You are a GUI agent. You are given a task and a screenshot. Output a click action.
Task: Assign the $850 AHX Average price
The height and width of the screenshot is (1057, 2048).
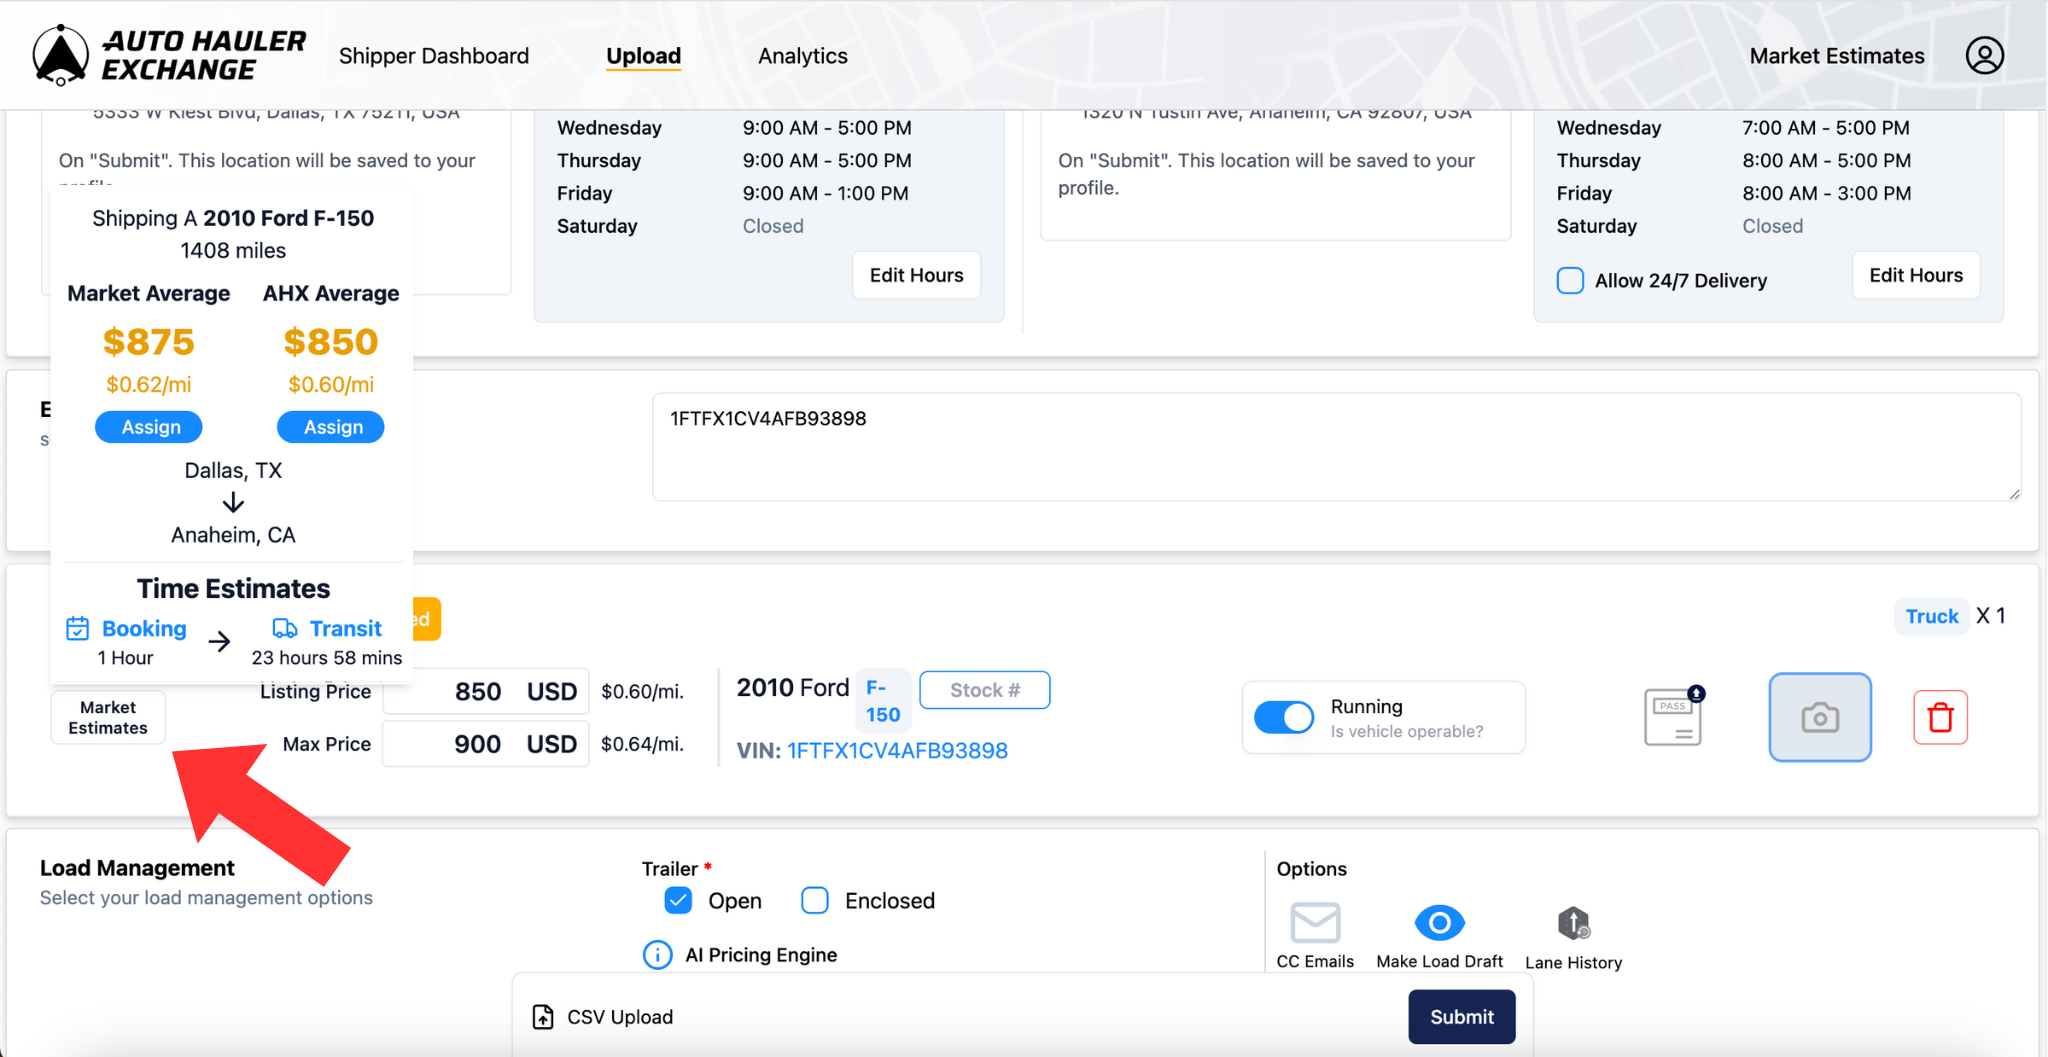[330, 427]
